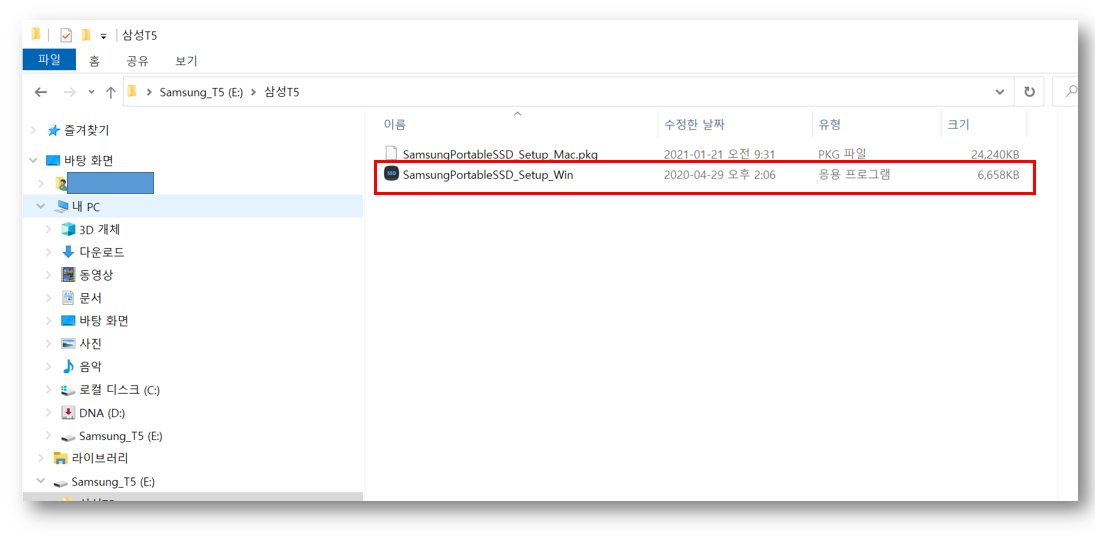Select SamsungPortableSSD_Setup_Mac.pkg file name

click(500, 154)
